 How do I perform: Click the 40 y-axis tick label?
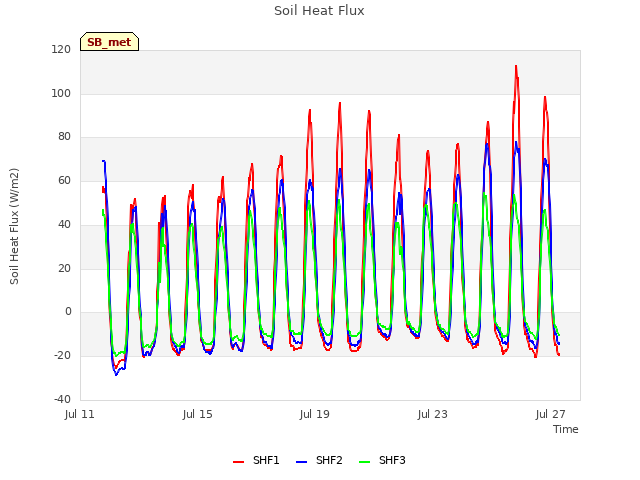tap(64, 224)
